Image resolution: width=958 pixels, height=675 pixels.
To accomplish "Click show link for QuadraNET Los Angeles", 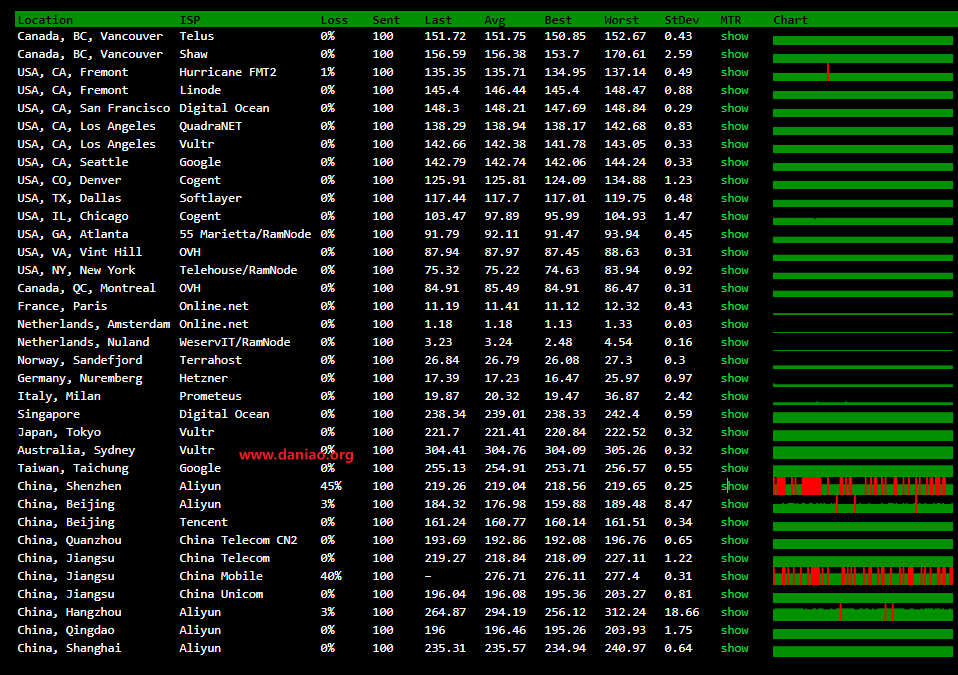I will pos(734,126).
